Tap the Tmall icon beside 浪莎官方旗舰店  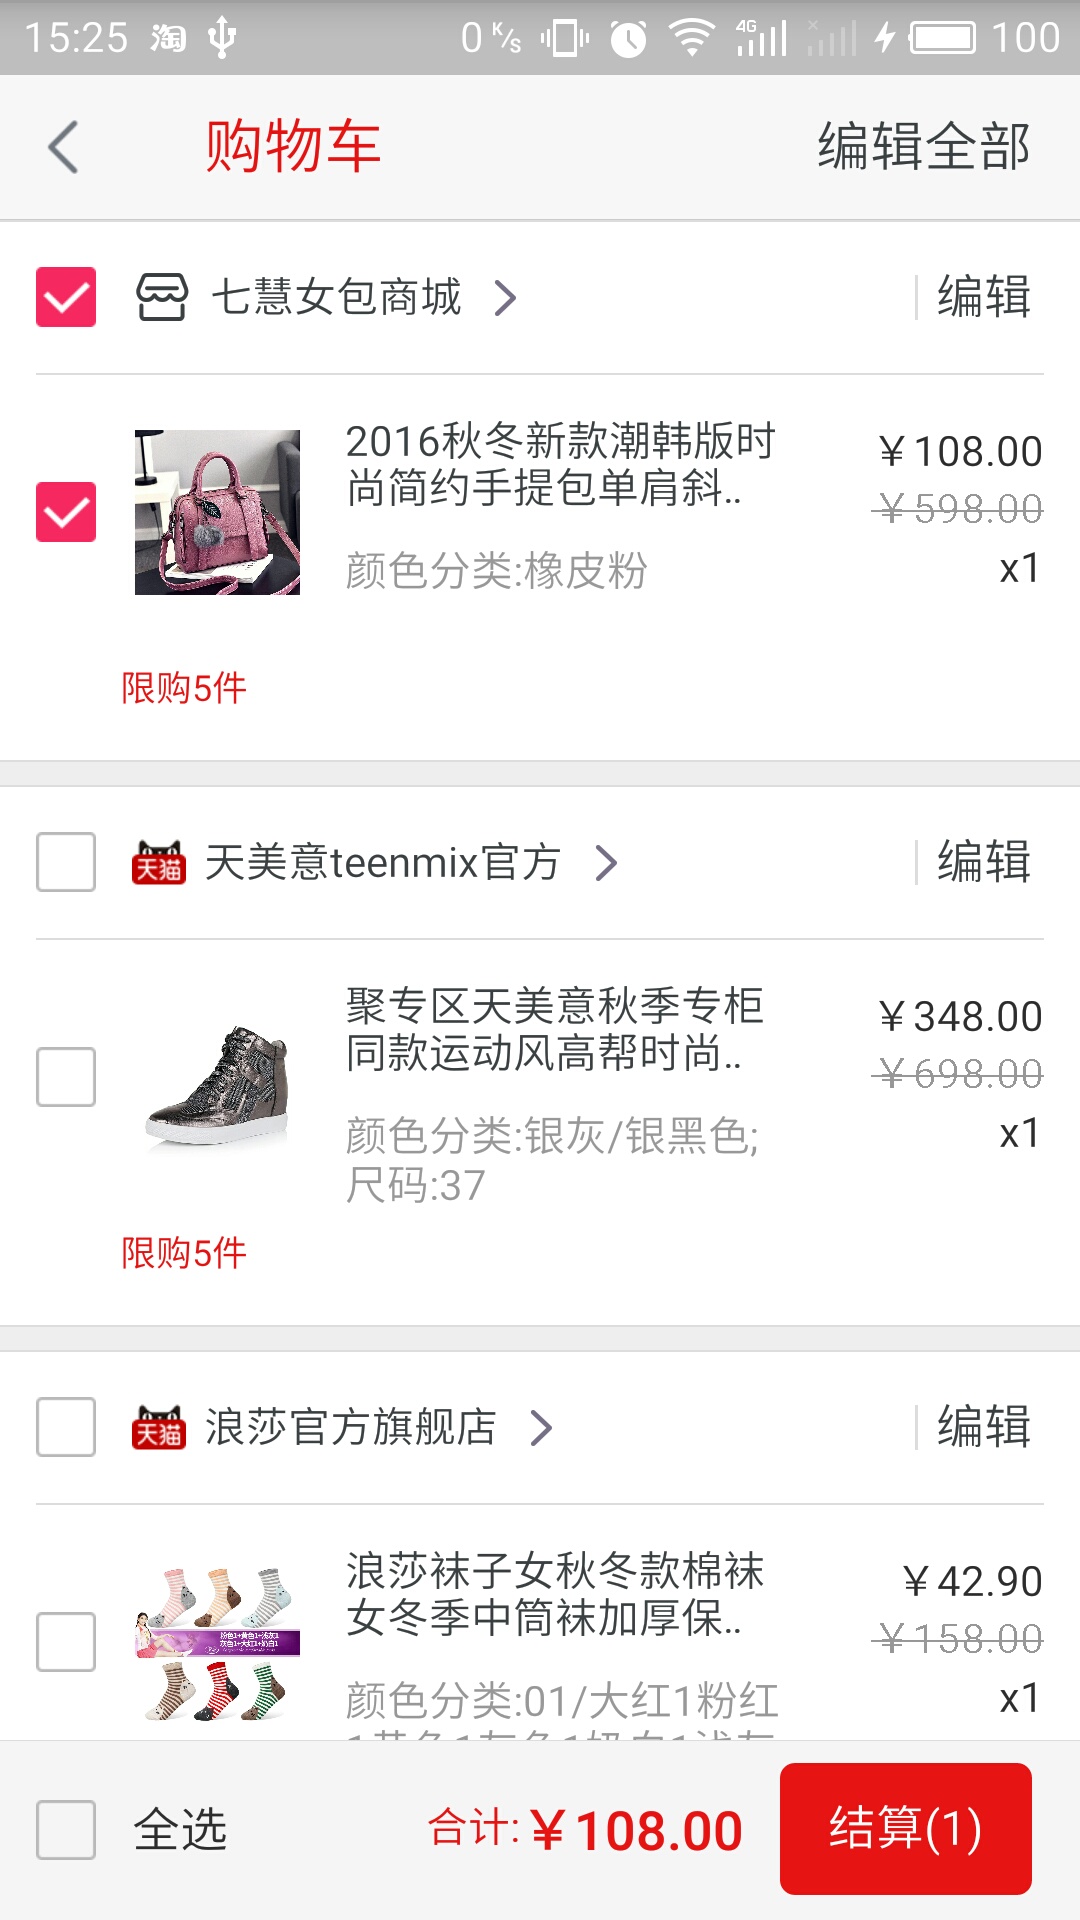158,1427
